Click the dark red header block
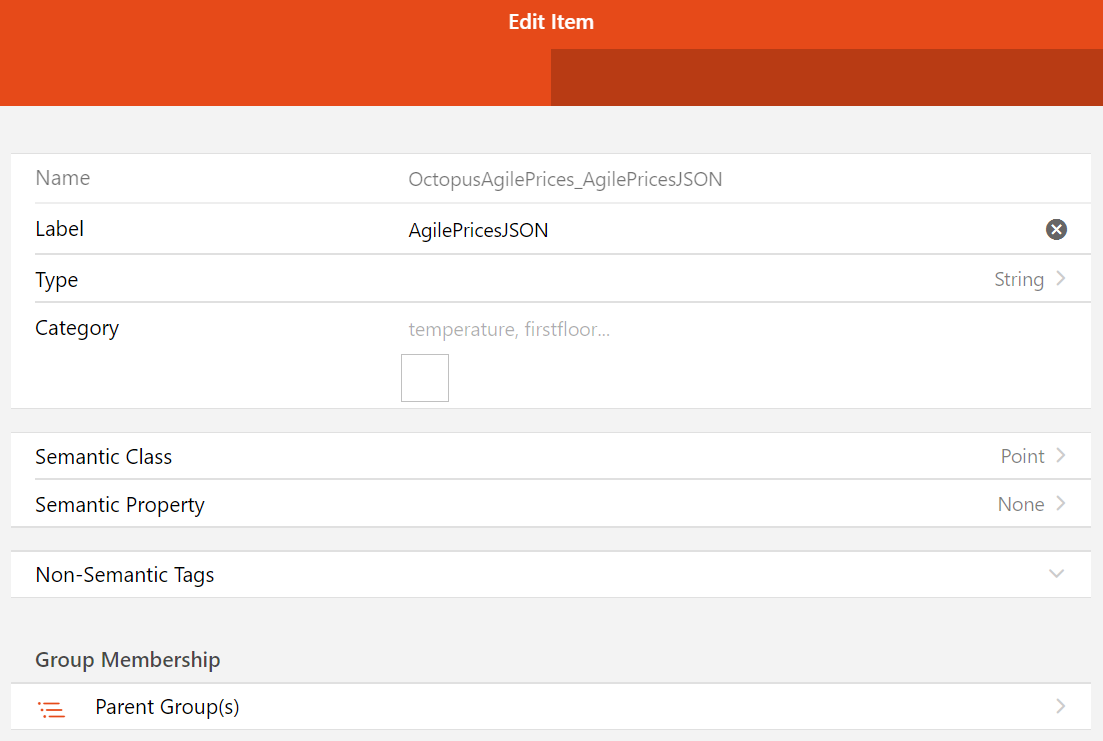 pyautogui.click(x=826, y=77)
